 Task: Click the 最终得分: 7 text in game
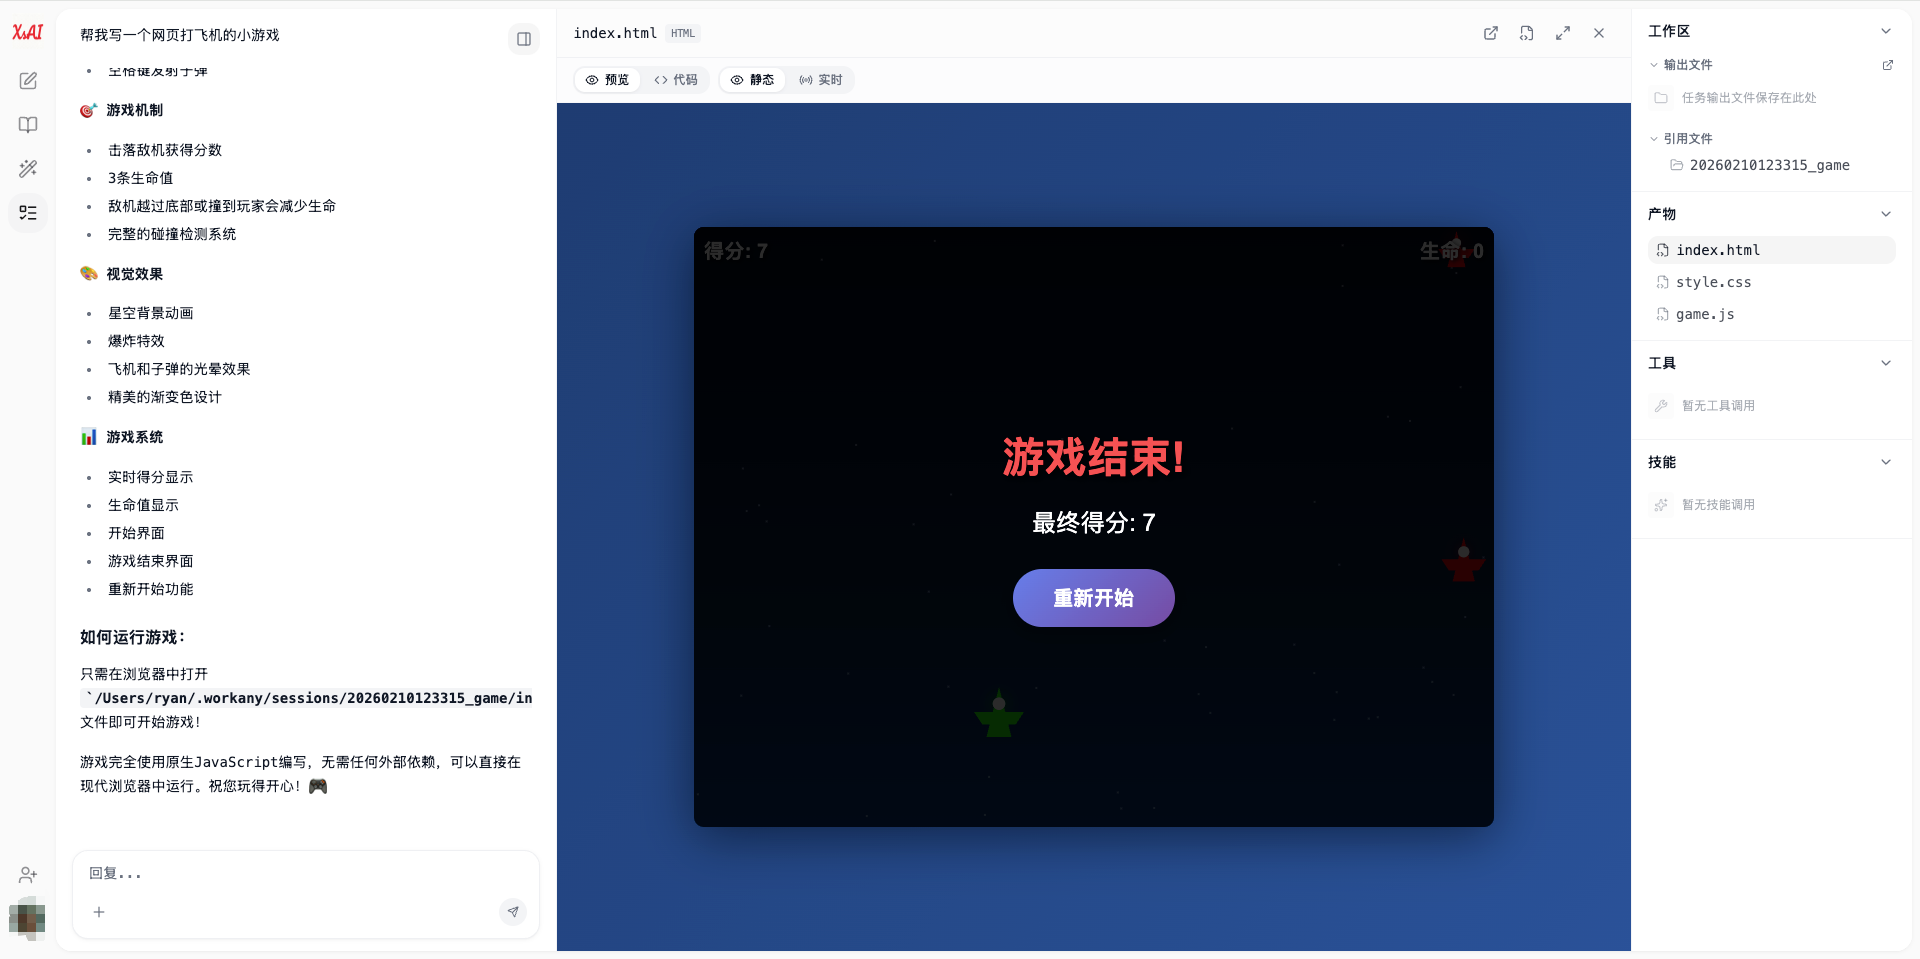[x=1094, y=522]
